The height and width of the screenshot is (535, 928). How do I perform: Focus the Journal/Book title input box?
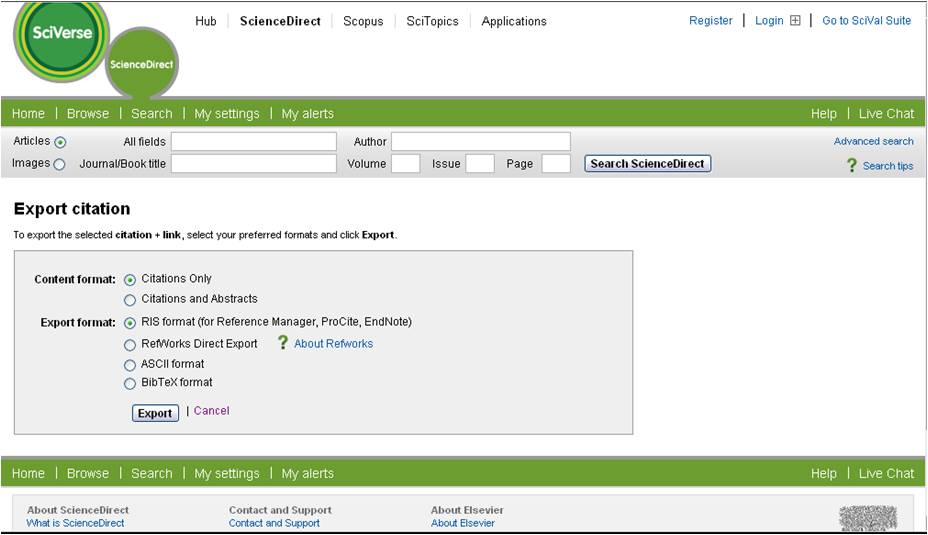tap(254, 164)
